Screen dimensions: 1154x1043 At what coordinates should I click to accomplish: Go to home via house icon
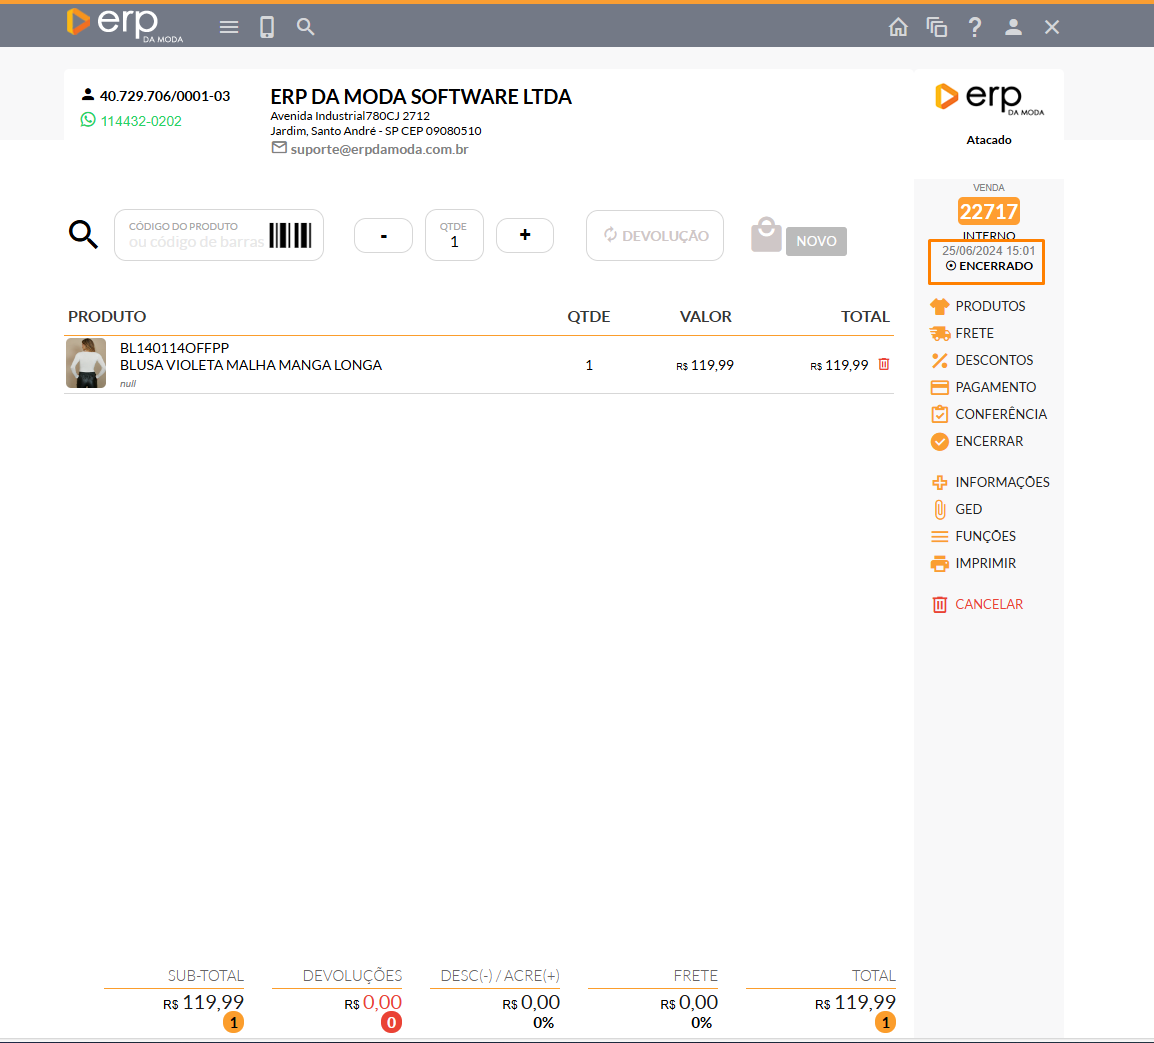point(898,27)
